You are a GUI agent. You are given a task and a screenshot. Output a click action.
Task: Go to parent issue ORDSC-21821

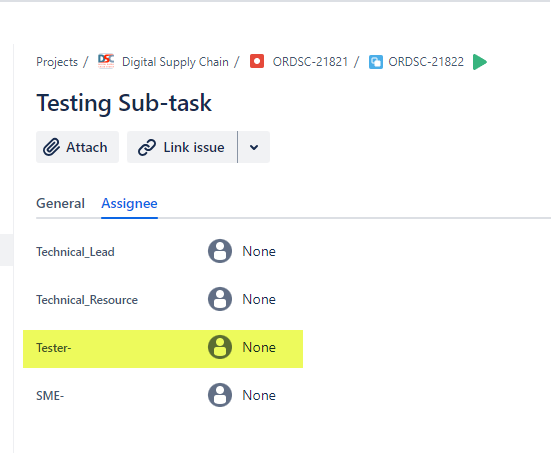coord(310,62)
